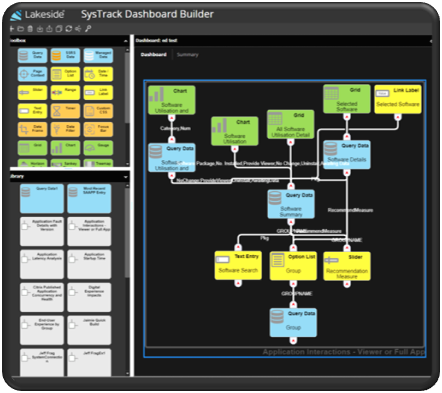Select the Data Filter toolbox item

click(x=65, y=130)
